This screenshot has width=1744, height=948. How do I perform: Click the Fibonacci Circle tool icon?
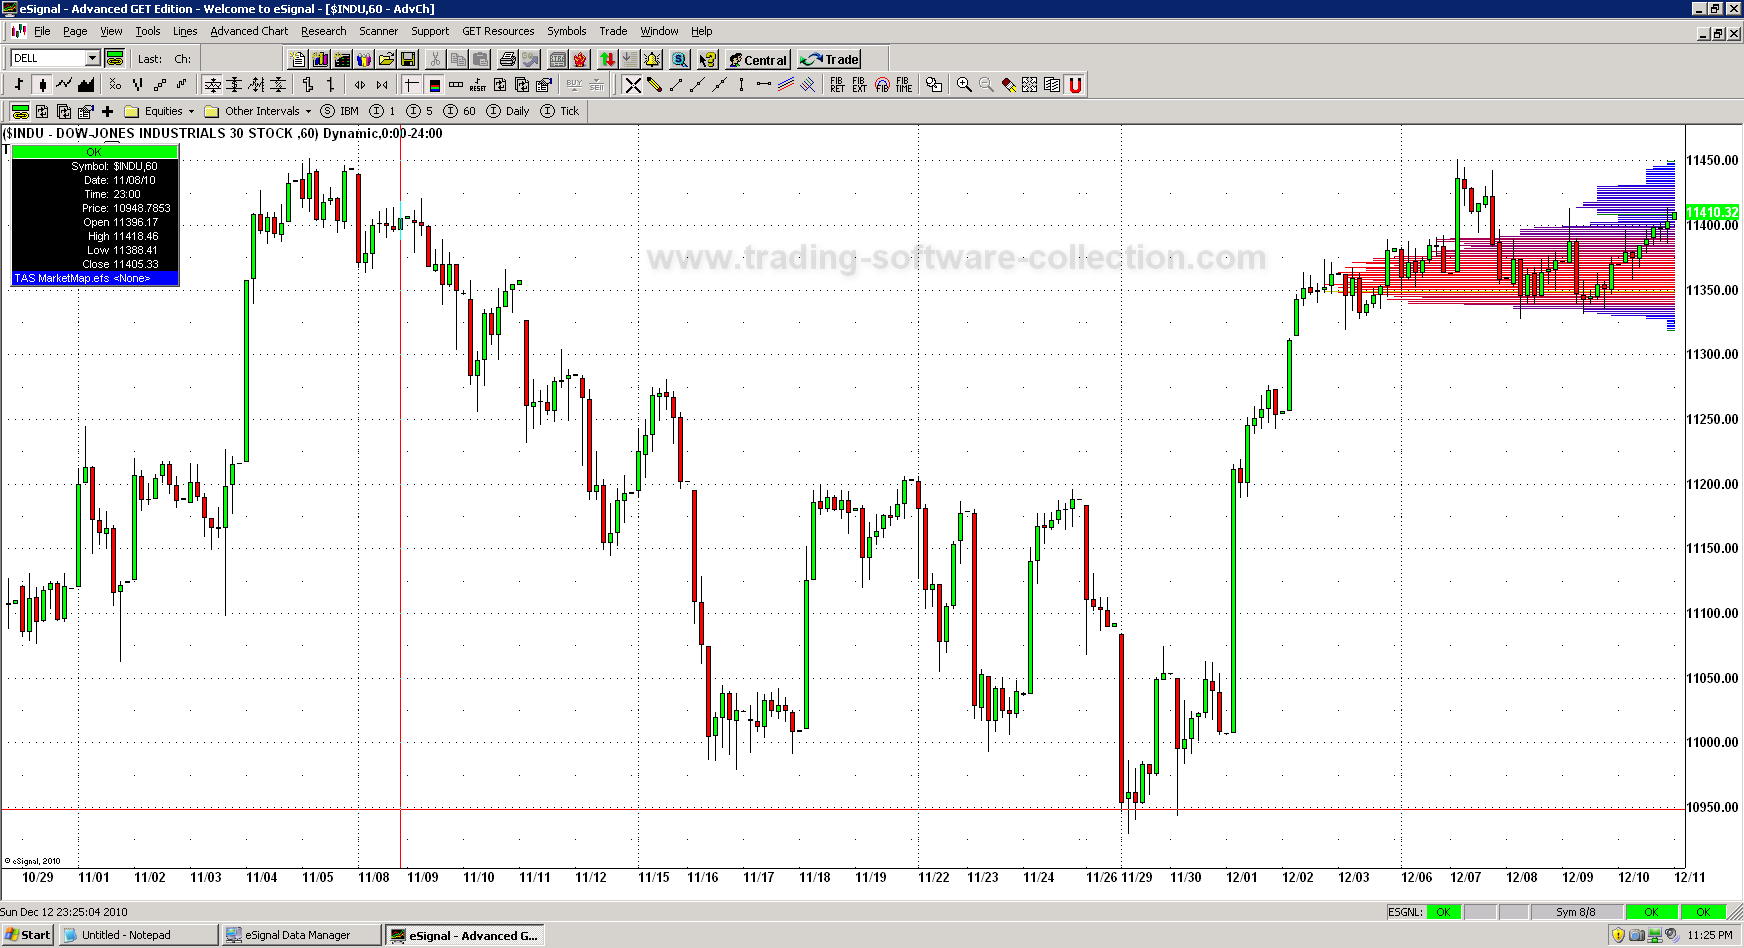(x=881, y=85)
